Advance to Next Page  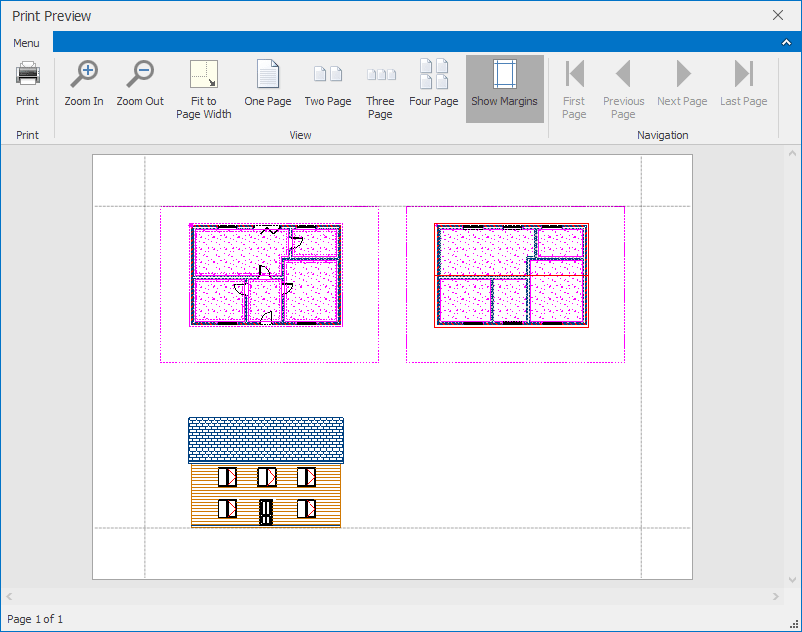point(682,84)
